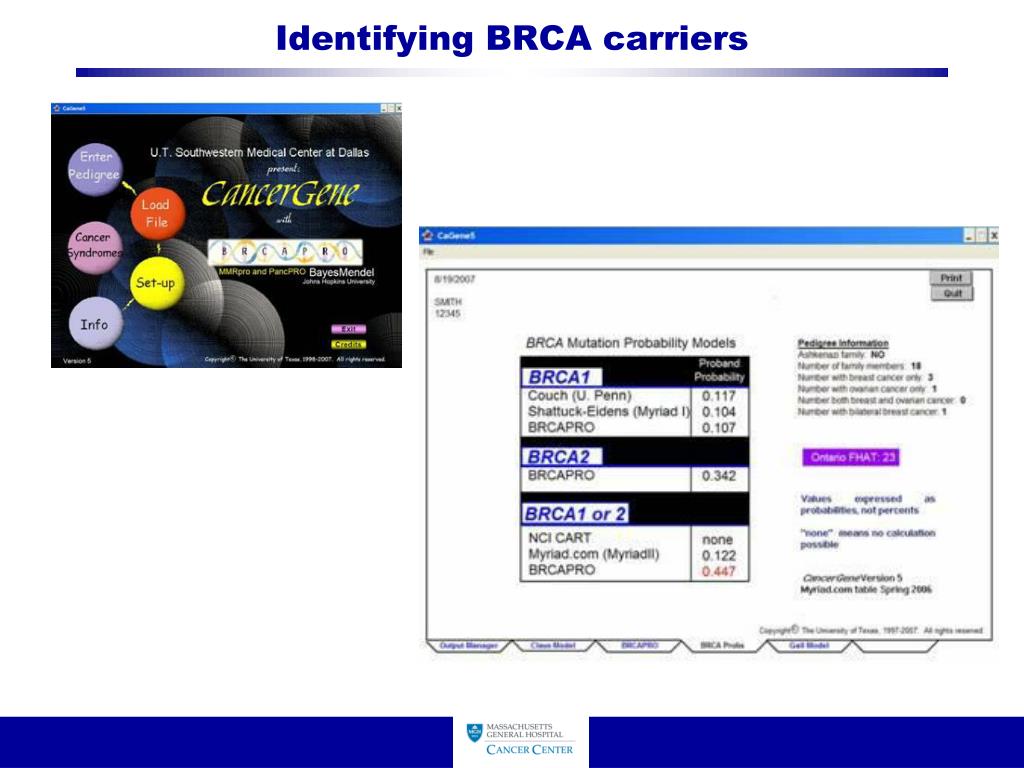Select the Shattuck-Eidens (Myriad I) row

tap(634, 411)
